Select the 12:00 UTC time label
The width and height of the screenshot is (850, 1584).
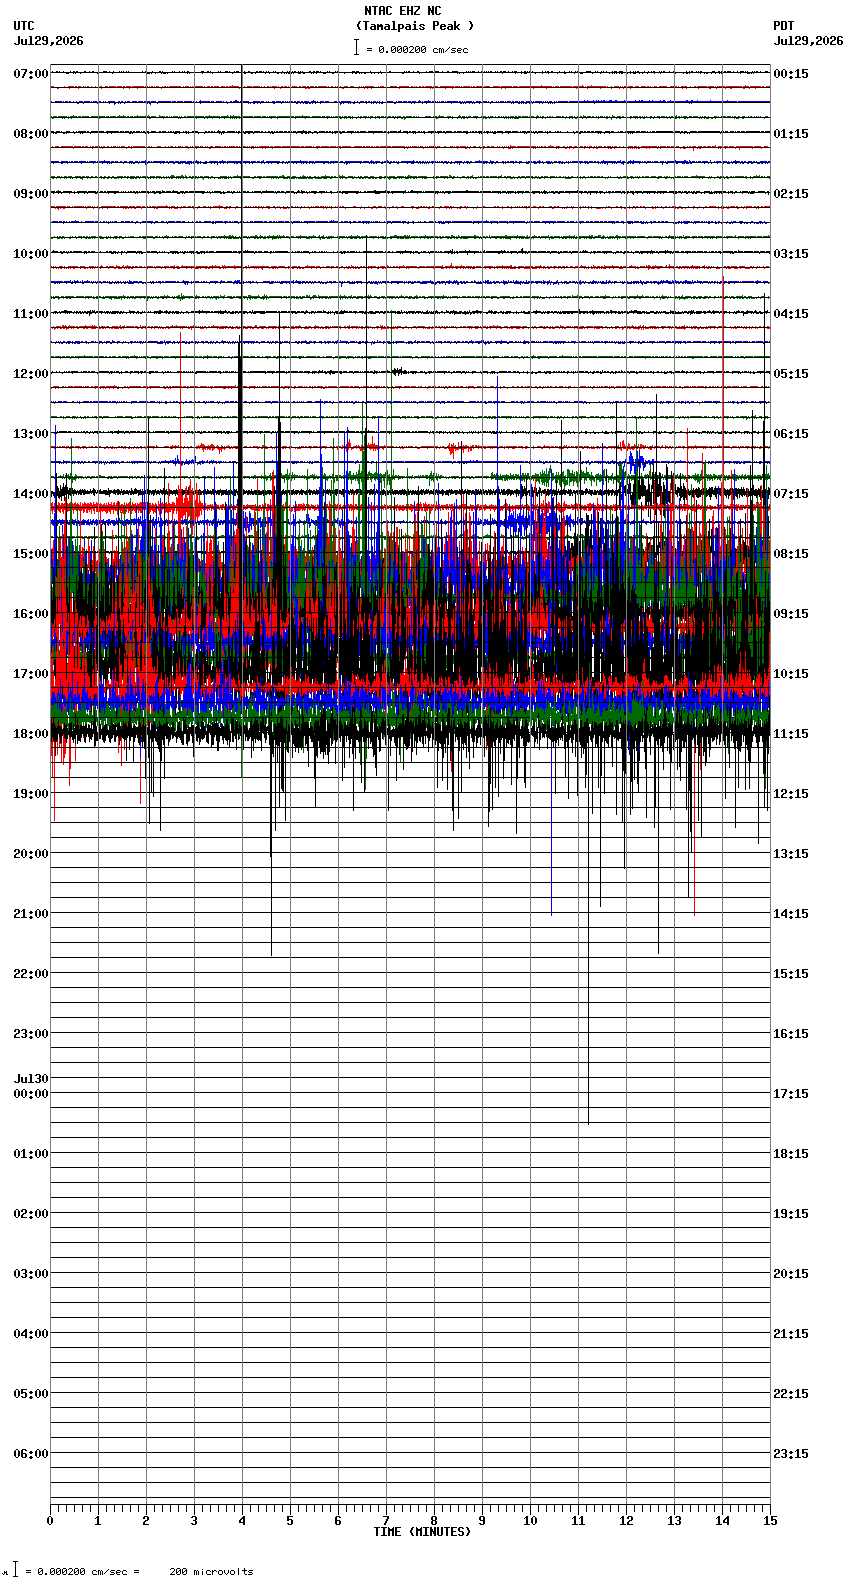pos(31,374)
